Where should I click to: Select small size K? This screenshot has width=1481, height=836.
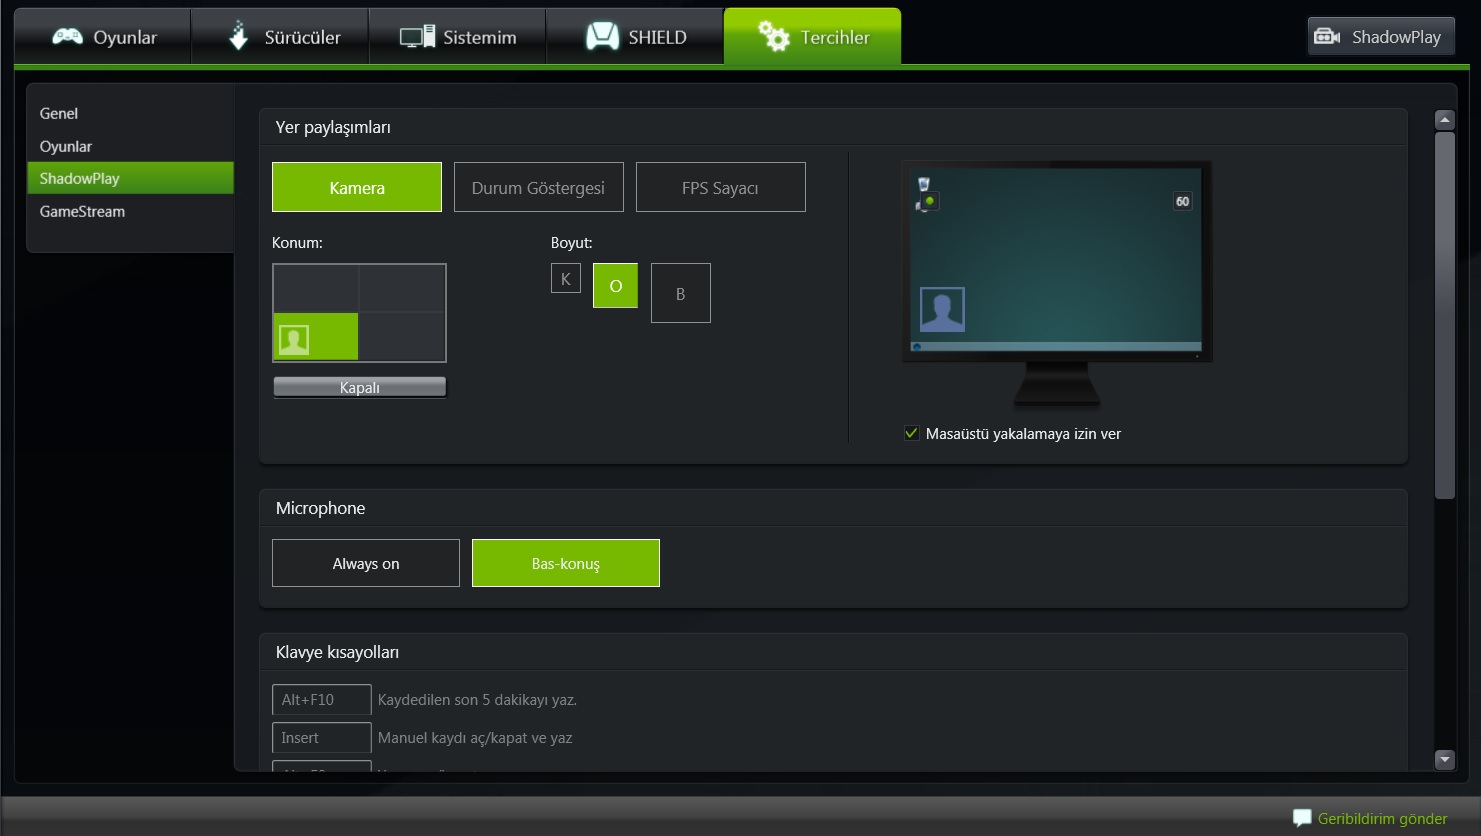tap(566, 278)
